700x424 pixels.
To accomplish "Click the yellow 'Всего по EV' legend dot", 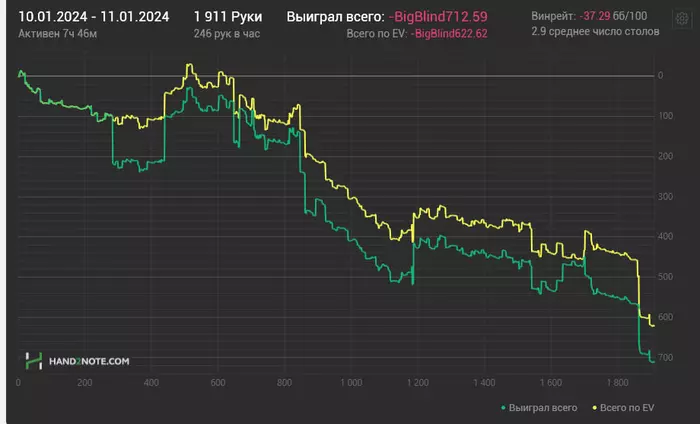I will point(595,408).
